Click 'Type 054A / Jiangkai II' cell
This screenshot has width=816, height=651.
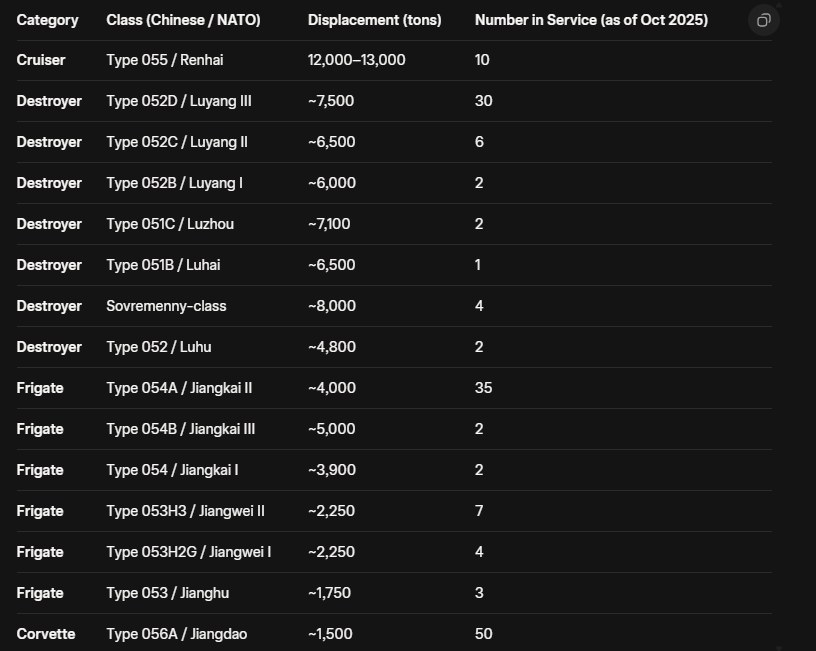180,388
